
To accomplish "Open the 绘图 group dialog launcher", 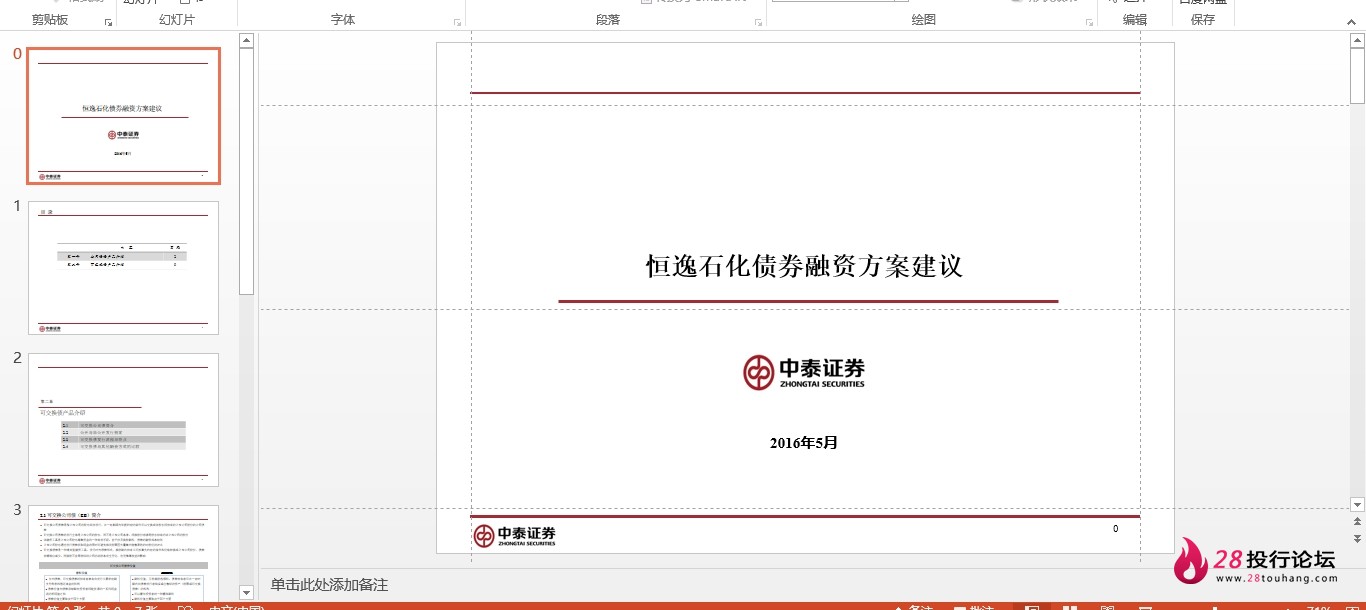I will point(1090,22).
